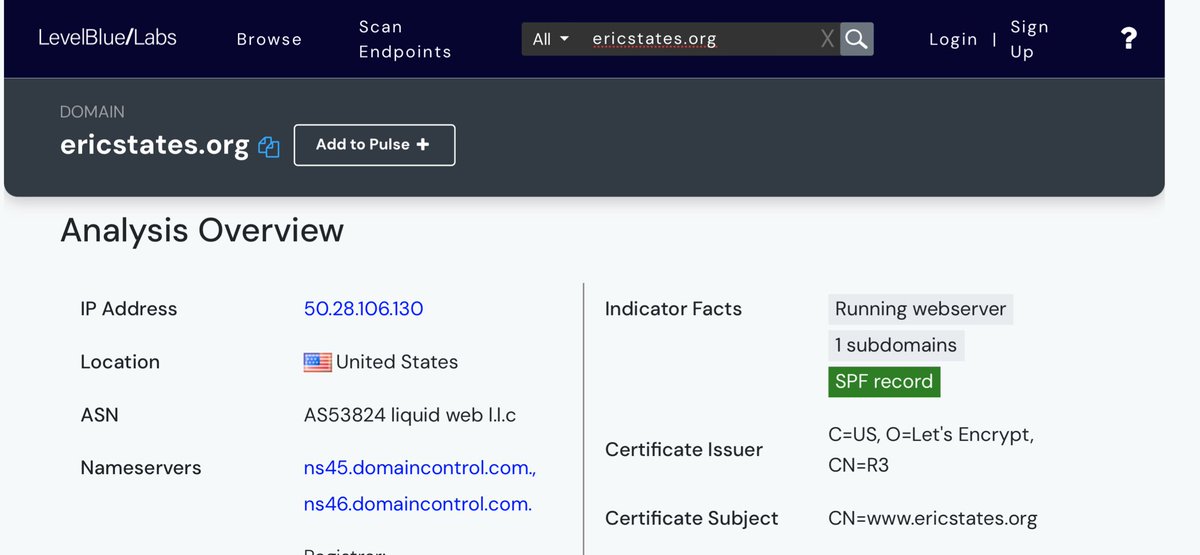The width and height of the screenshot is (1200, 555).
Task: Open help via the question mark icon
Action: [1128, 39]
